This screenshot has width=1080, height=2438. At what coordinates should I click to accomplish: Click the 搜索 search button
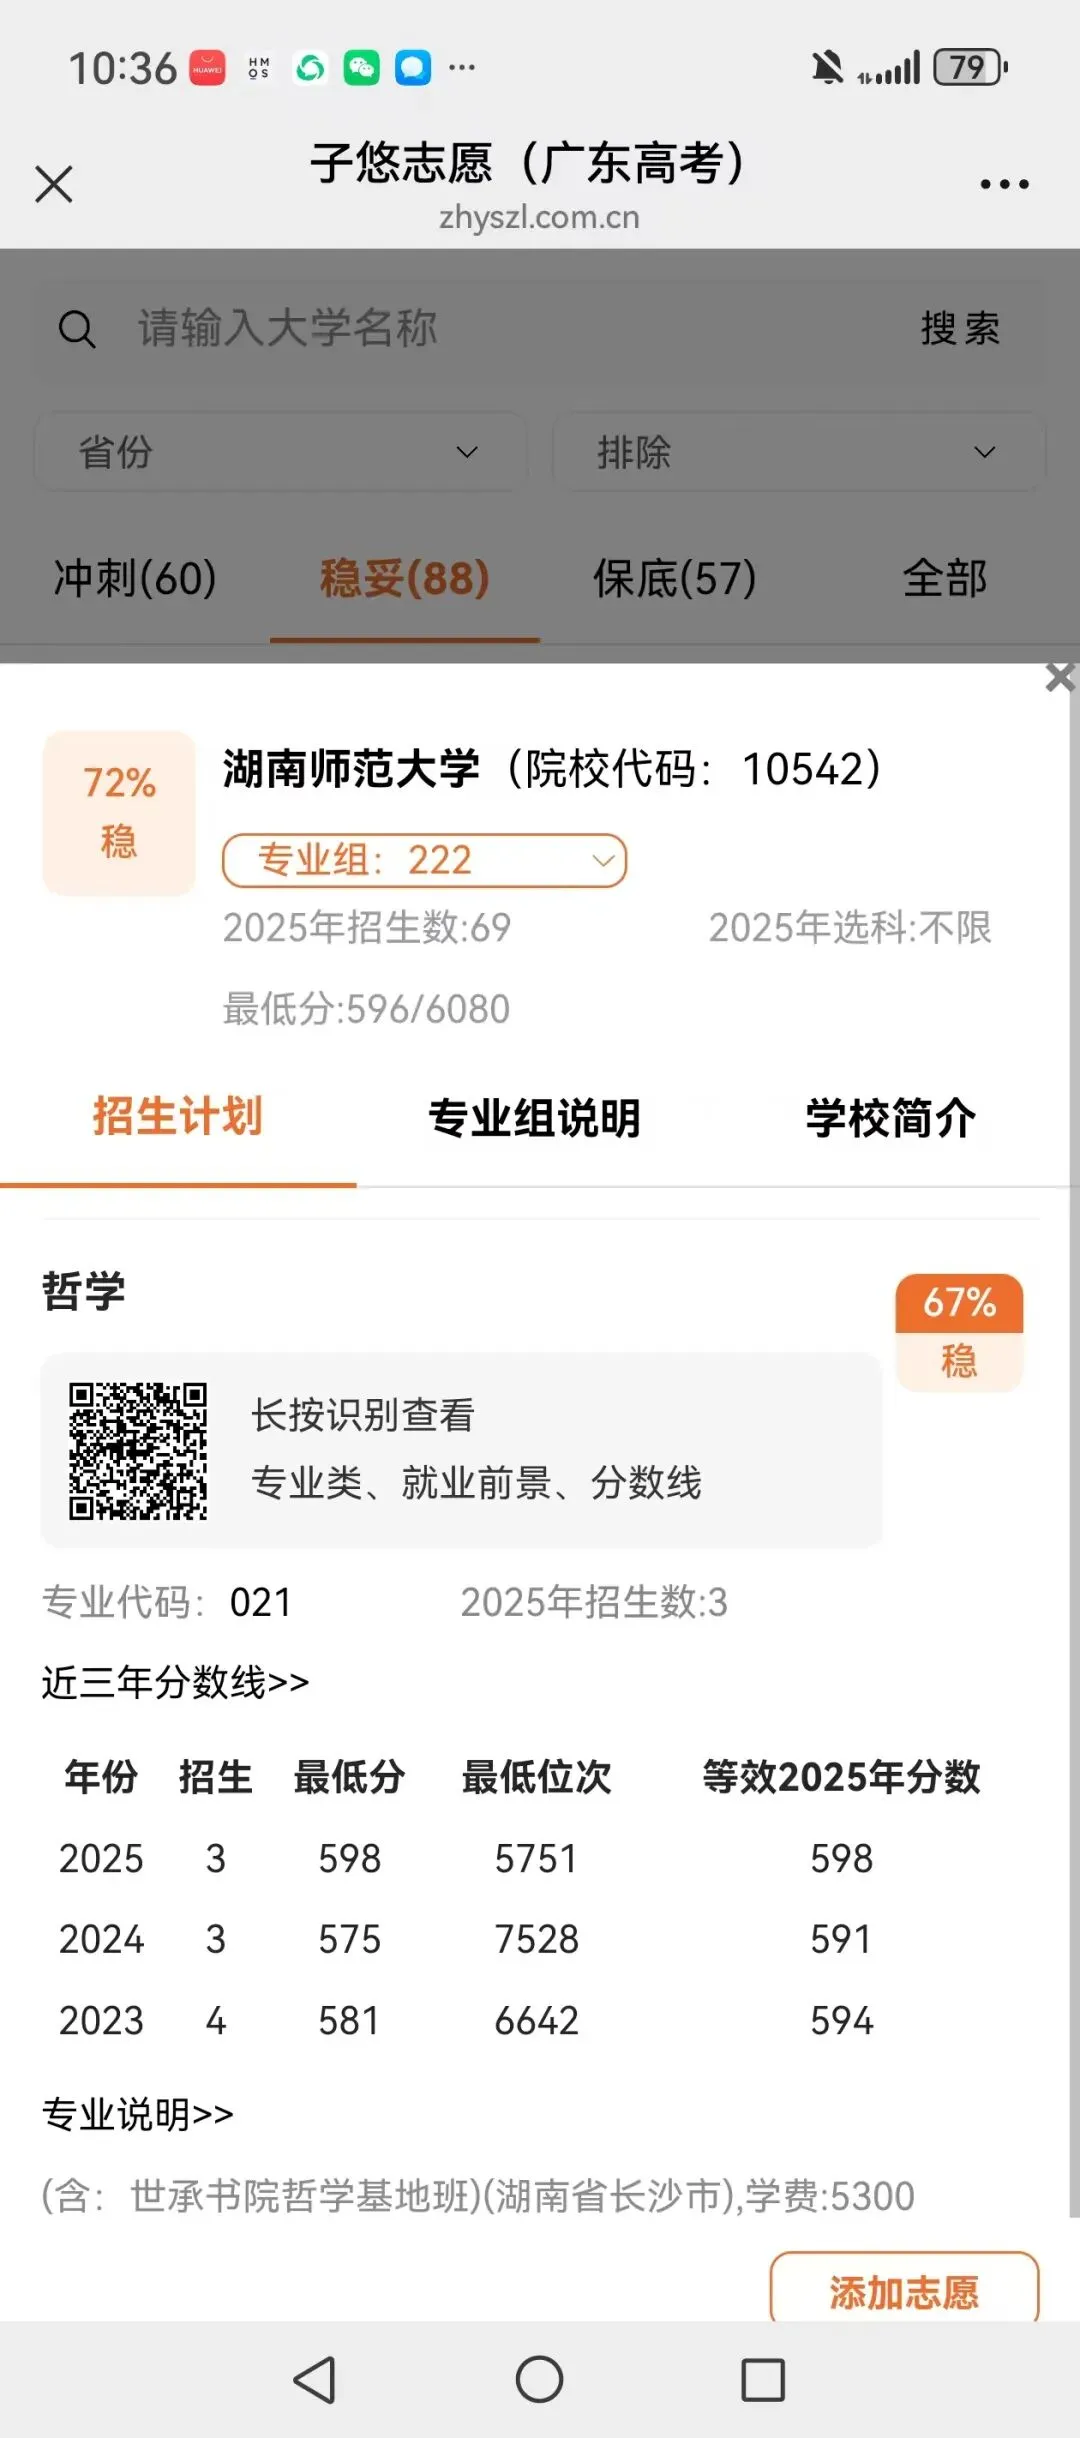[961, 329]
